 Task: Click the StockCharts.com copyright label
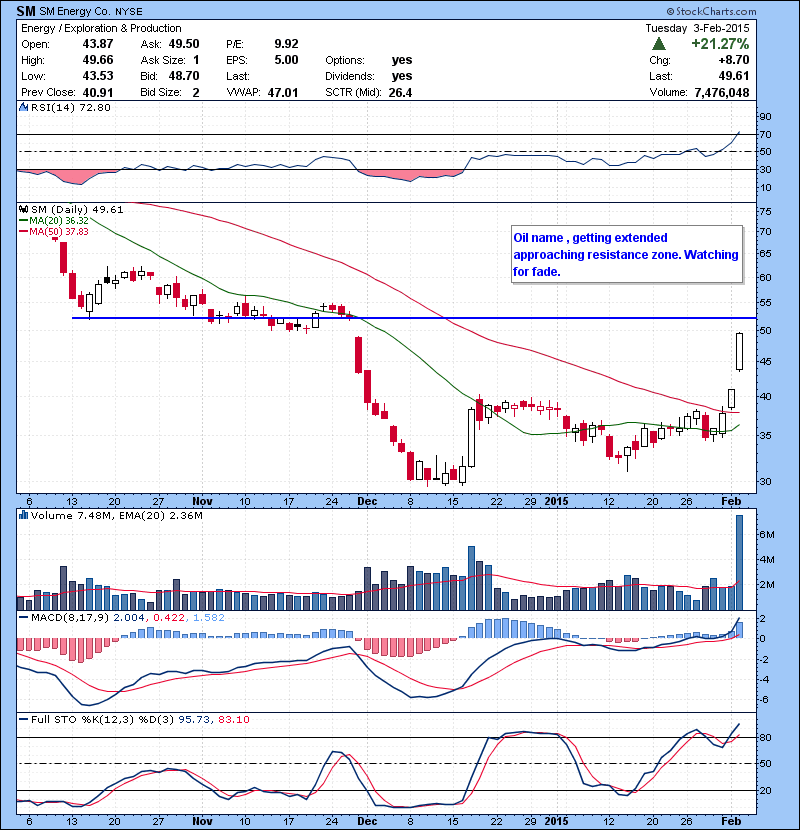[711, 11]
